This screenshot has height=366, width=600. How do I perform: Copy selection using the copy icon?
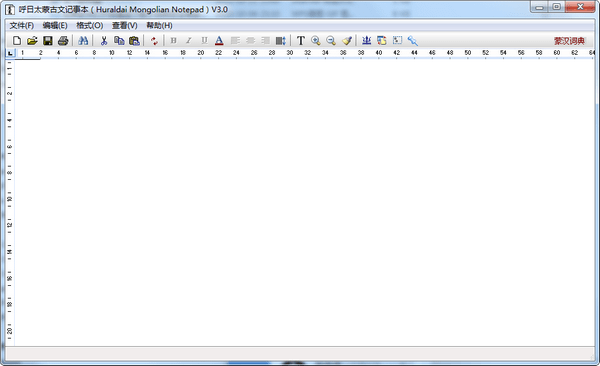pos(119,41)
